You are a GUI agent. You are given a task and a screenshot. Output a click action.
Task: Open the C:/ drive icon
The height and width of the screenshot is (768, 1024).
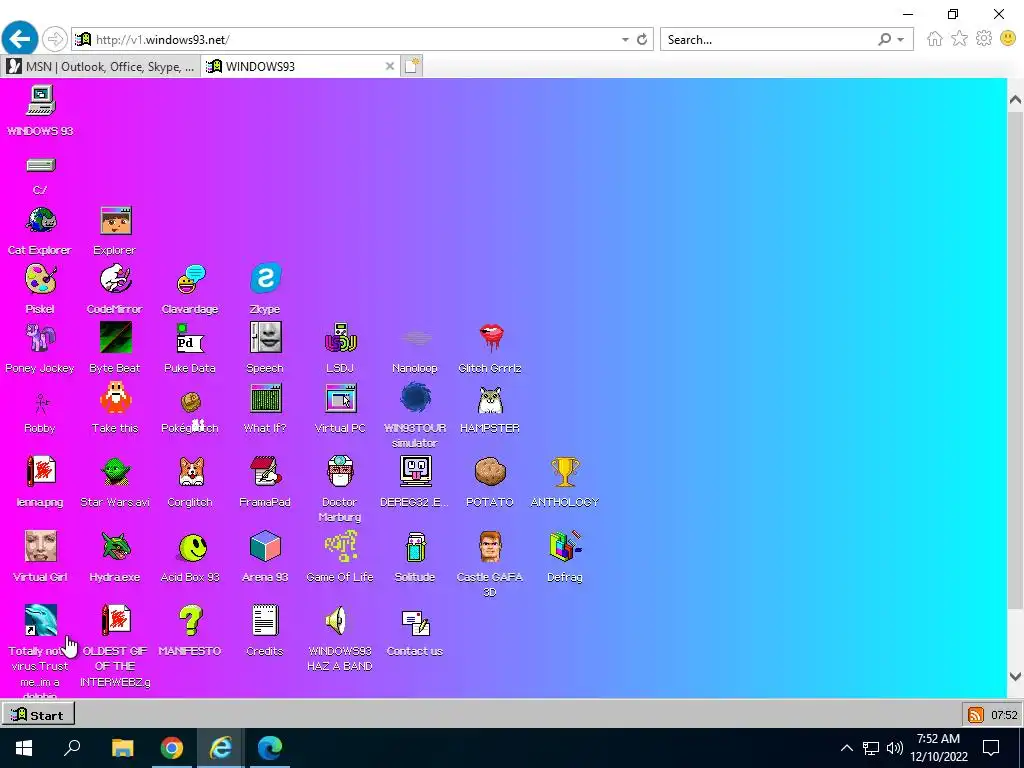tap(40, 165)
